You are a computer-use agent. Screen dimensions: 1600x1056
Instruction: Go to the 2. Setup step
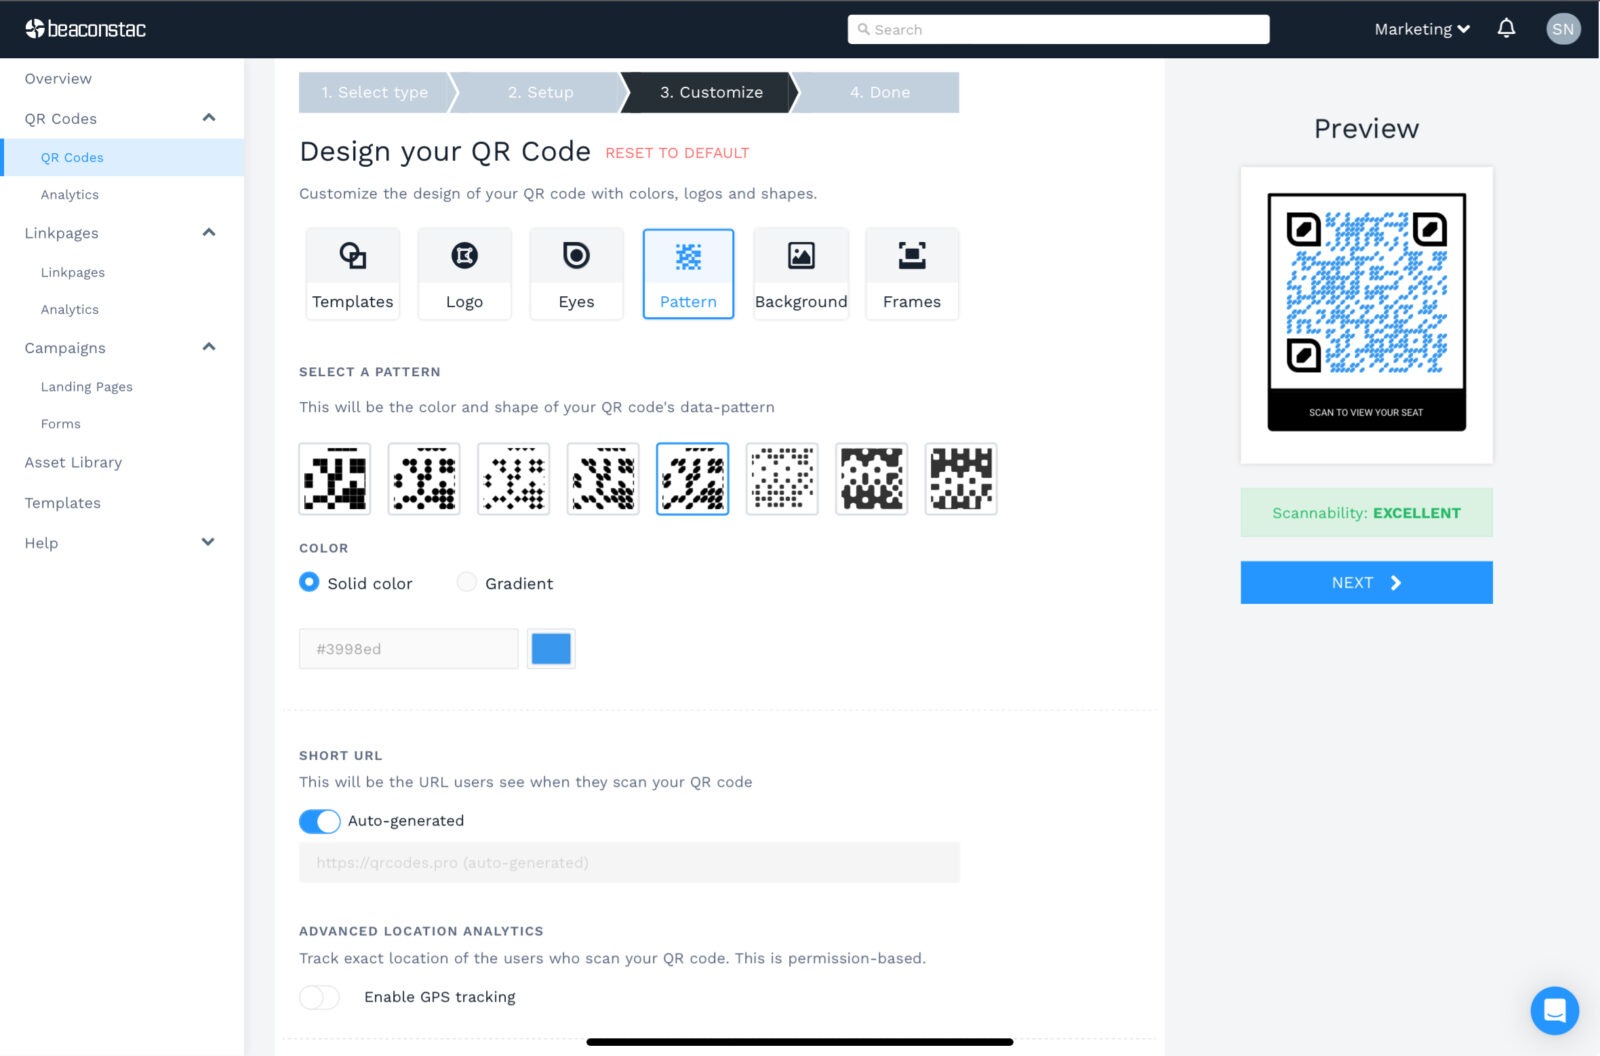point(540,92)
